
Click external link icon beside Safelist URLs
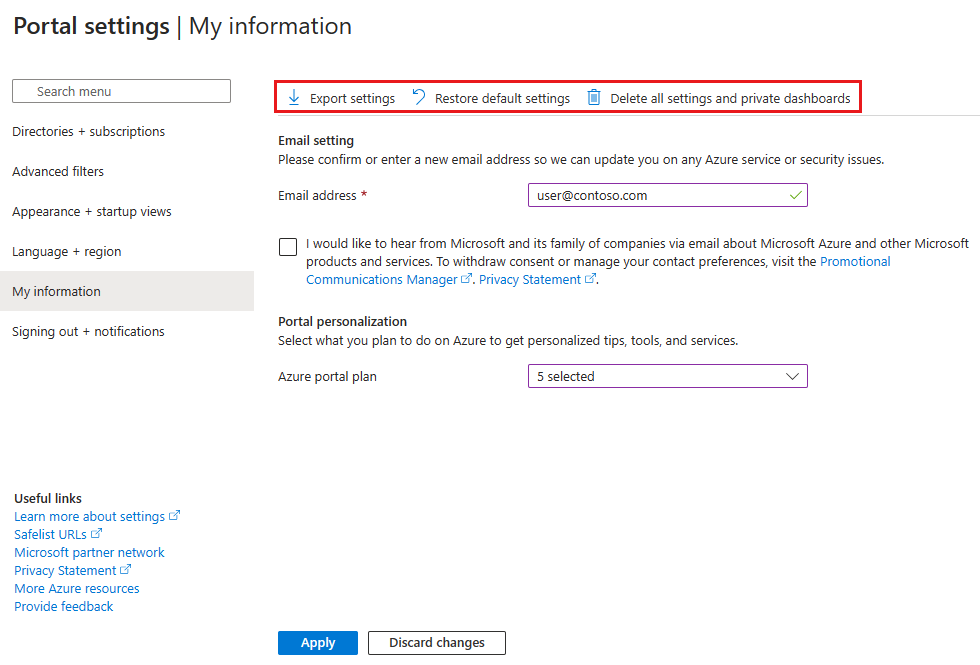[x=96, y=534]
